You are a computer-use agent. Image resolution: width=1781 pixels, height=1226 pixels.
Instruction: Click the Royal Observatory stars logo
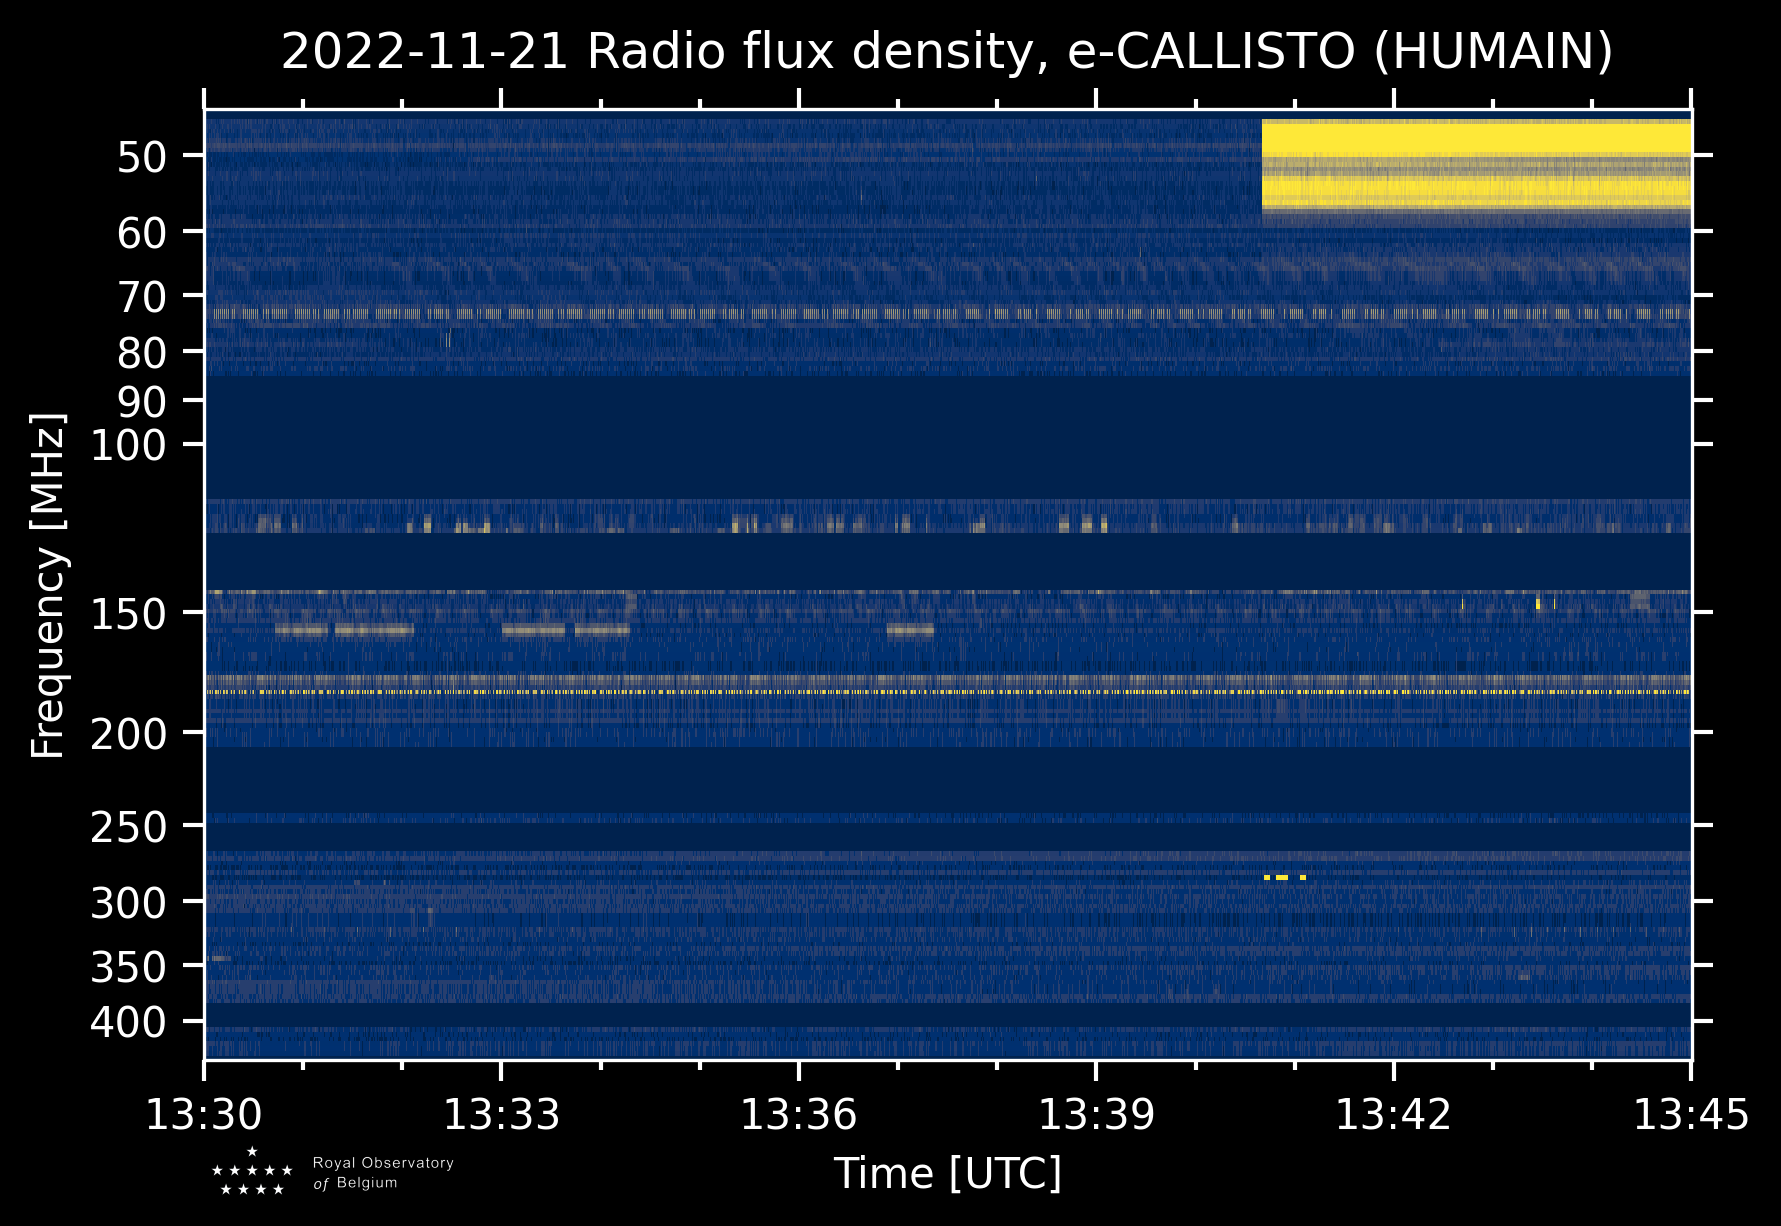coord(251,1172)
